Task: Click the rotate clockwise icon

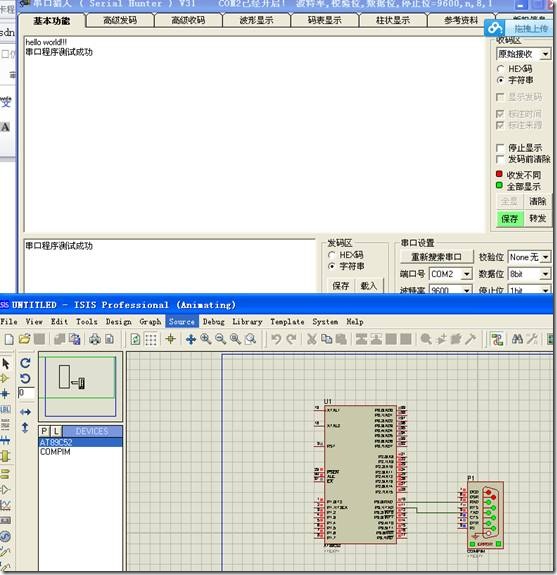Action: click(x=25, y=363)
